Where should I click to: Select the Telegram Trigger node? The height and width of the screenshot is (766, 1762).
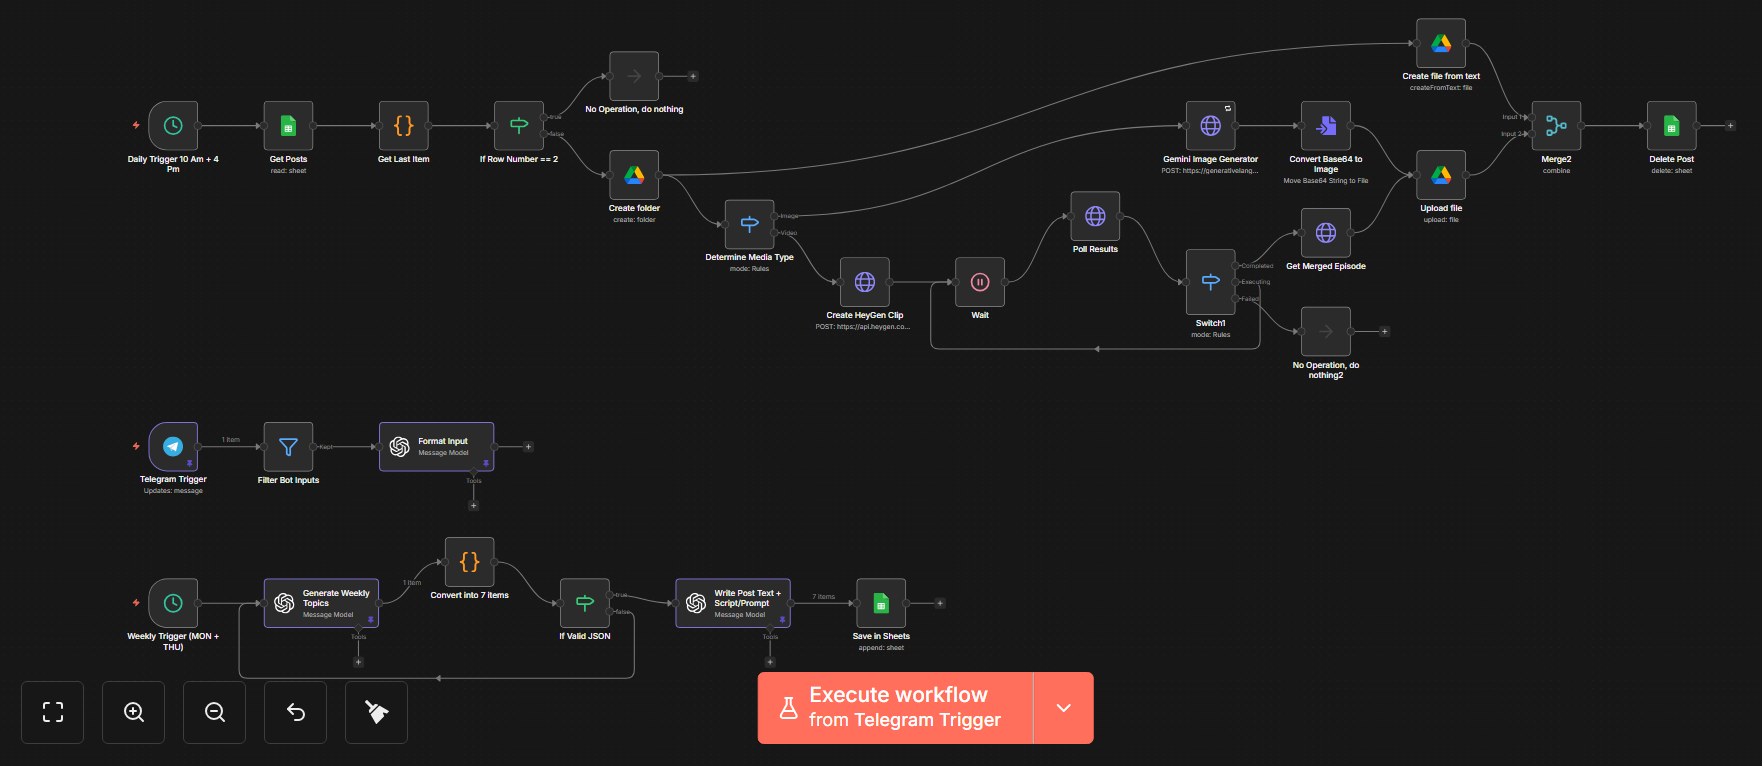(173, 446)
